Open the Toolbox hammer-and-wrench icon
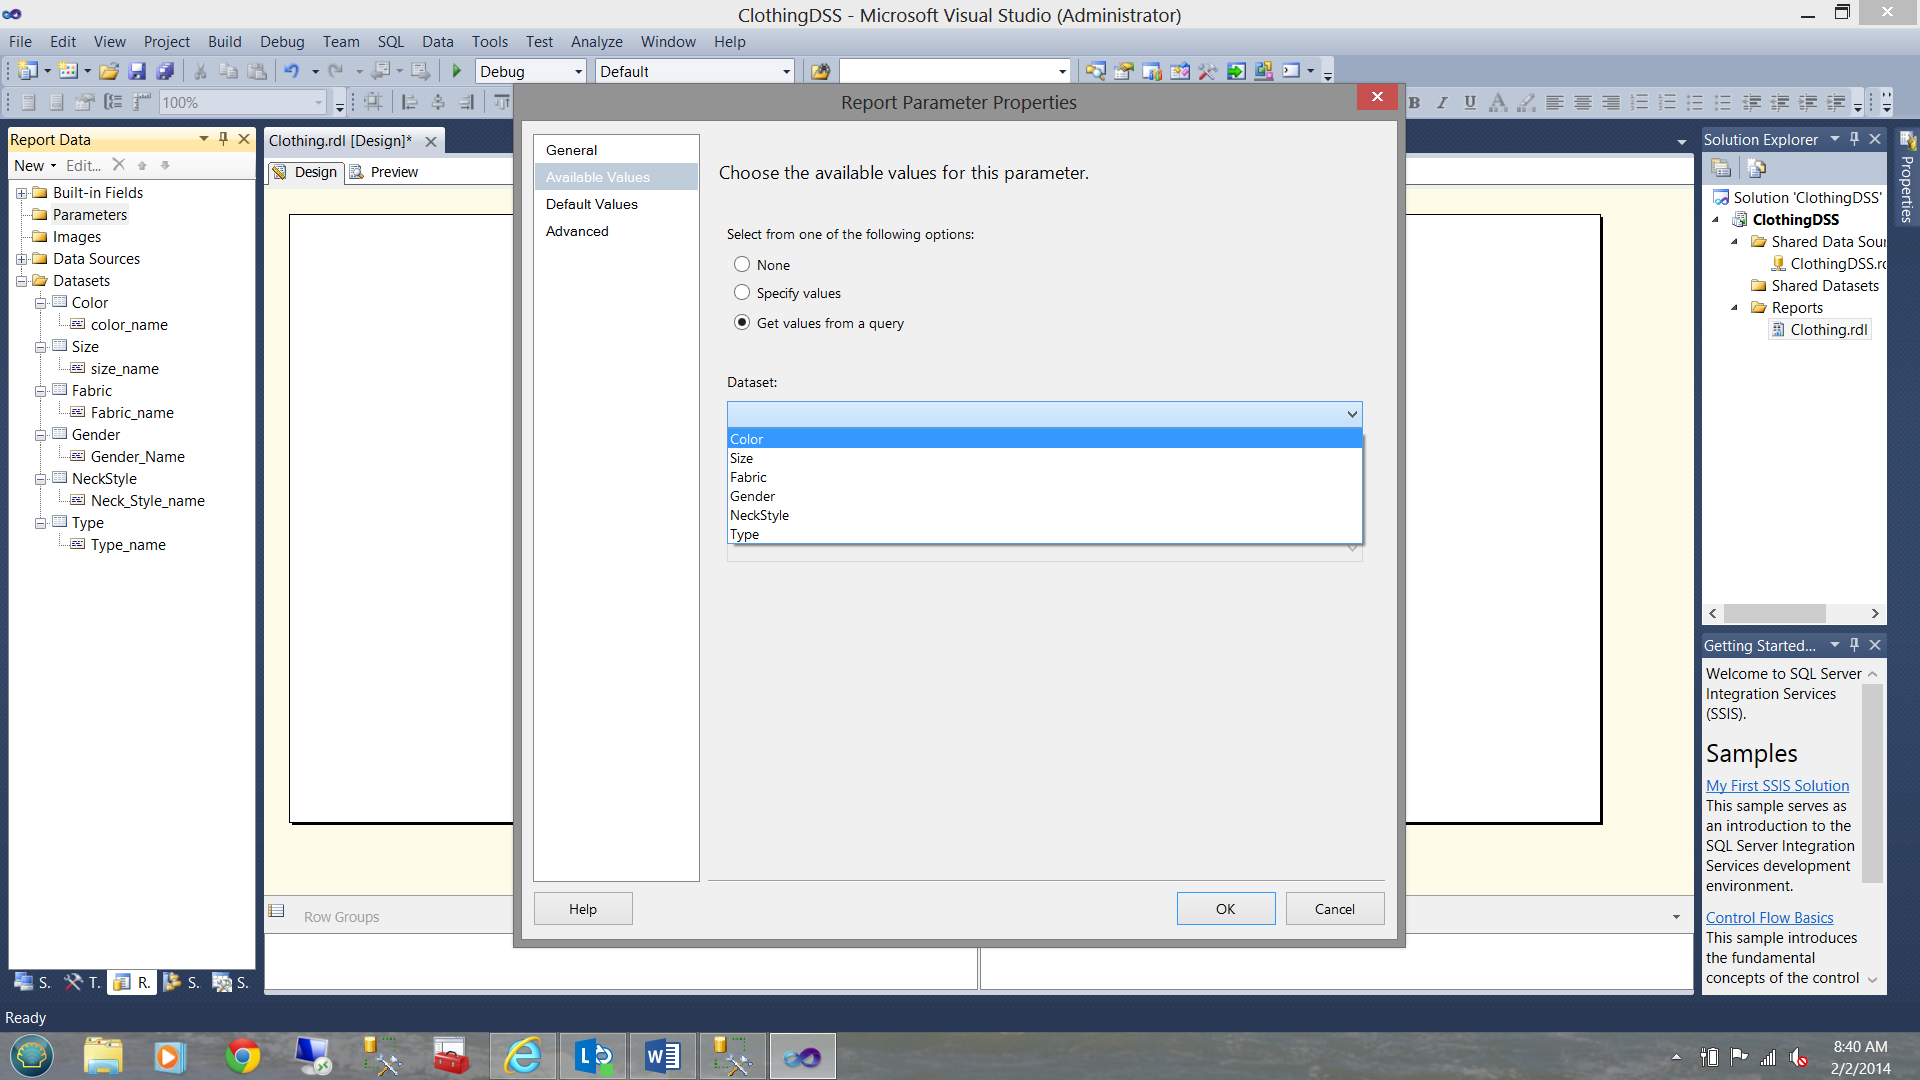This screenshot has width=1920, height=1080. (1207, 71)
